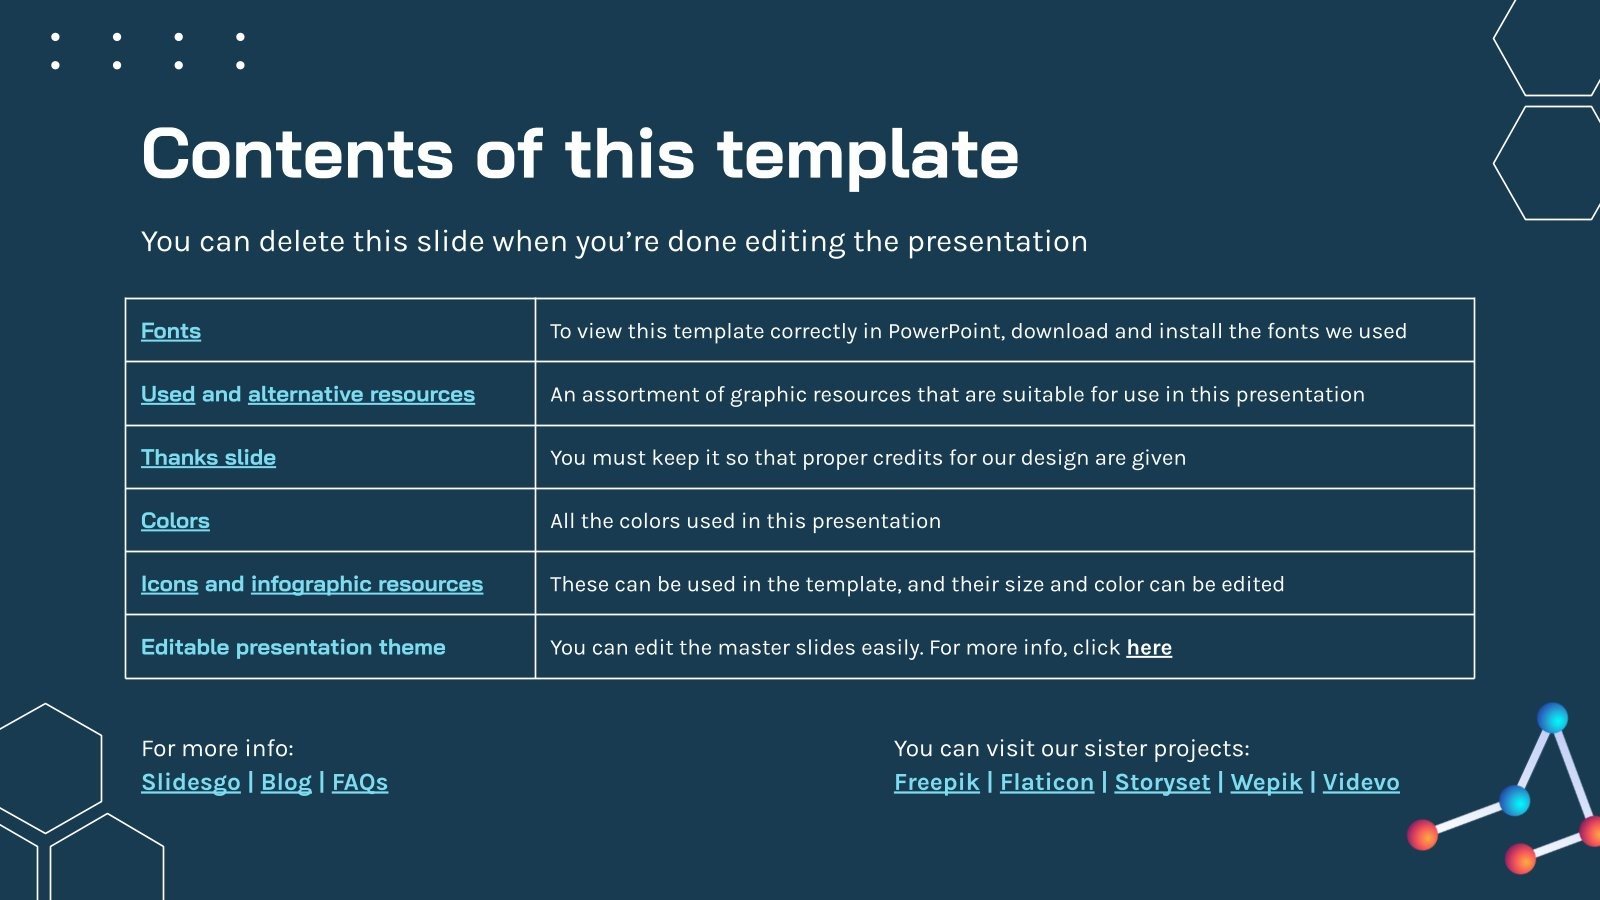
Task: Click the 'Used' resources link
Action: coord(168,394)
